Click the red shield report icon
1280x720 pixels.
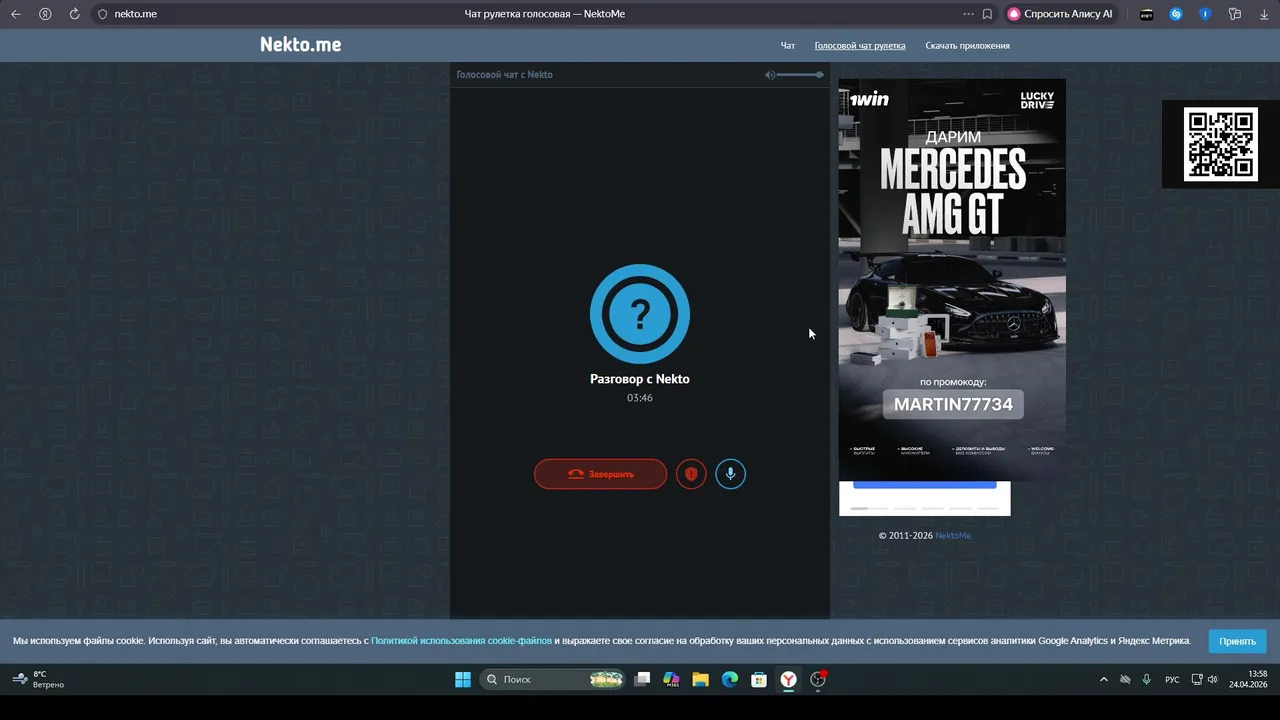(x=691, y=474)
